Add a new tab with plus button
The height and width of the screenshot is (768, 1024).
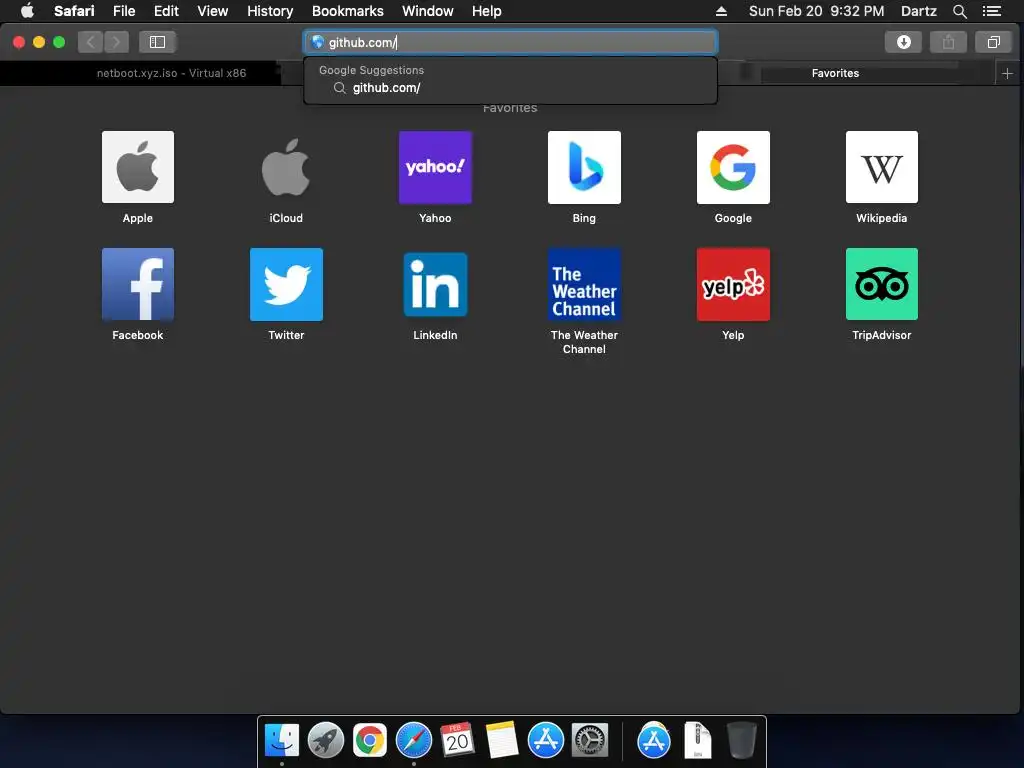[x=1007, y=73]
